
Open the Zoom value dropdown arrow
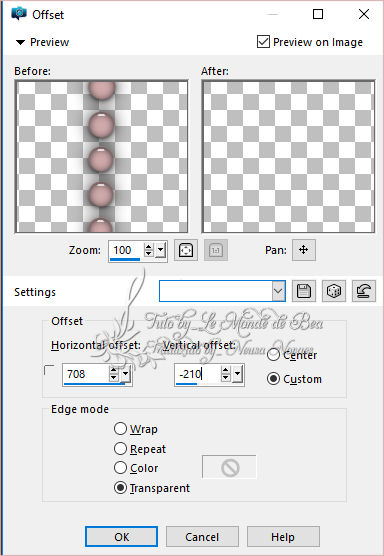tap(161, 250)
